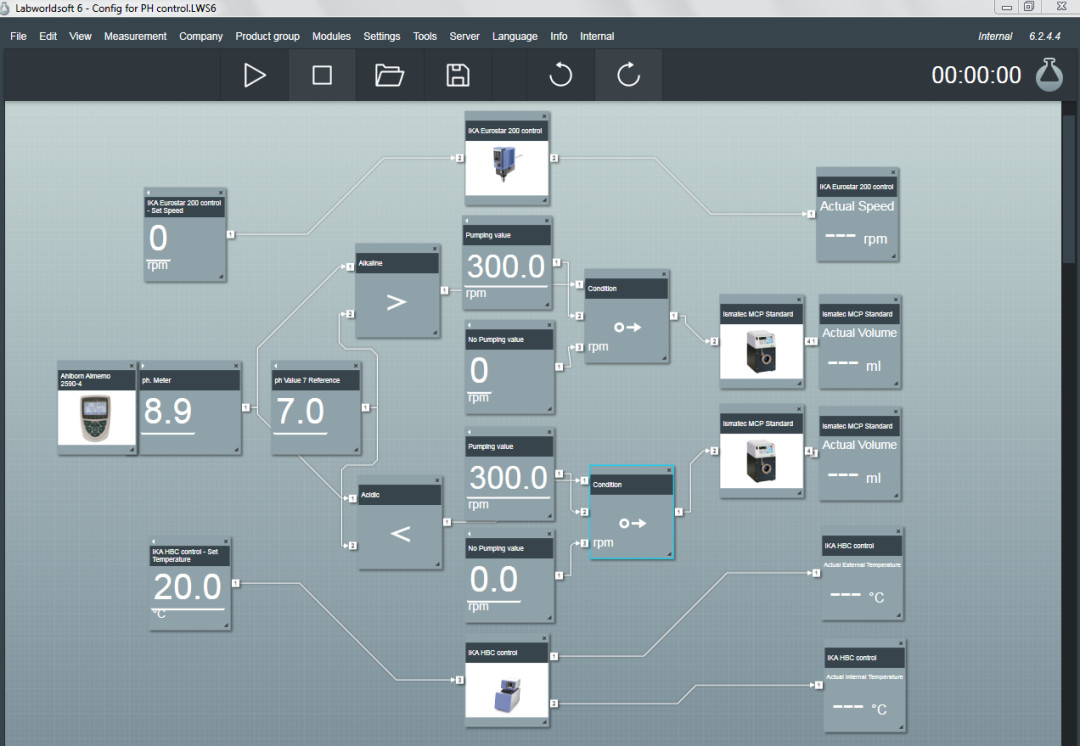Edit lower No Pumping value 0.0 rpm

pos(494,580)
